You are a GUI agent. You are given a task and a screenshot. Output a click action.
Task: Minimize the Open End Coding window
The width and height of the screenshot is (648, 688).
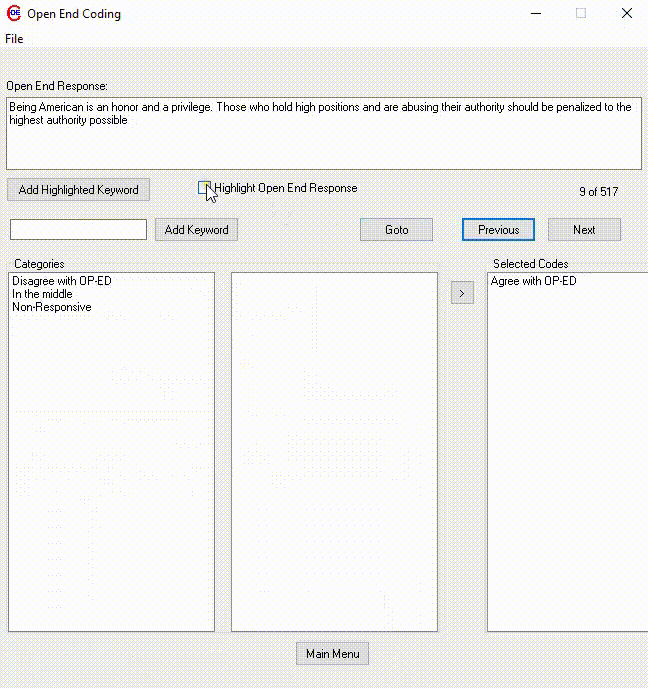(x=536, y=14)
